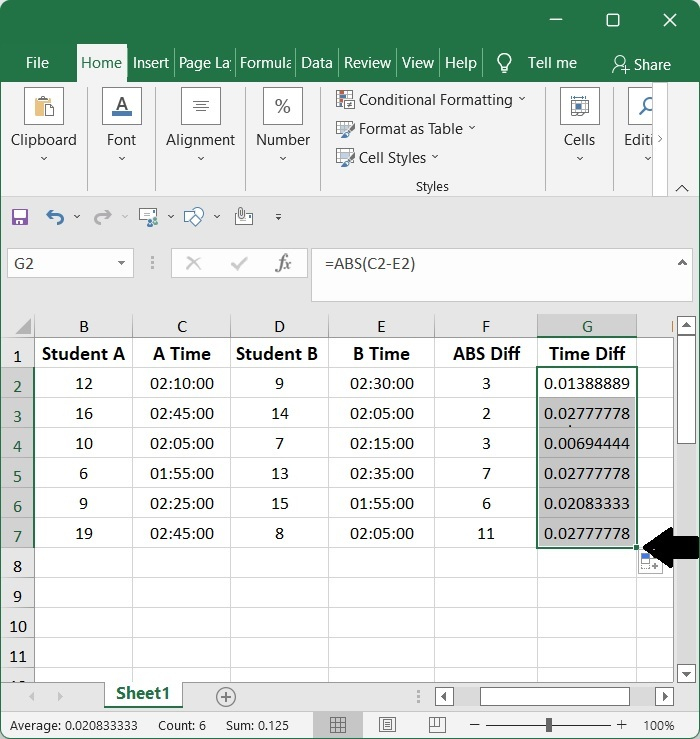Screen dimensions: 700x739
Task: Switch to the Page Layout tab
Action: click(x=205, y=63)
